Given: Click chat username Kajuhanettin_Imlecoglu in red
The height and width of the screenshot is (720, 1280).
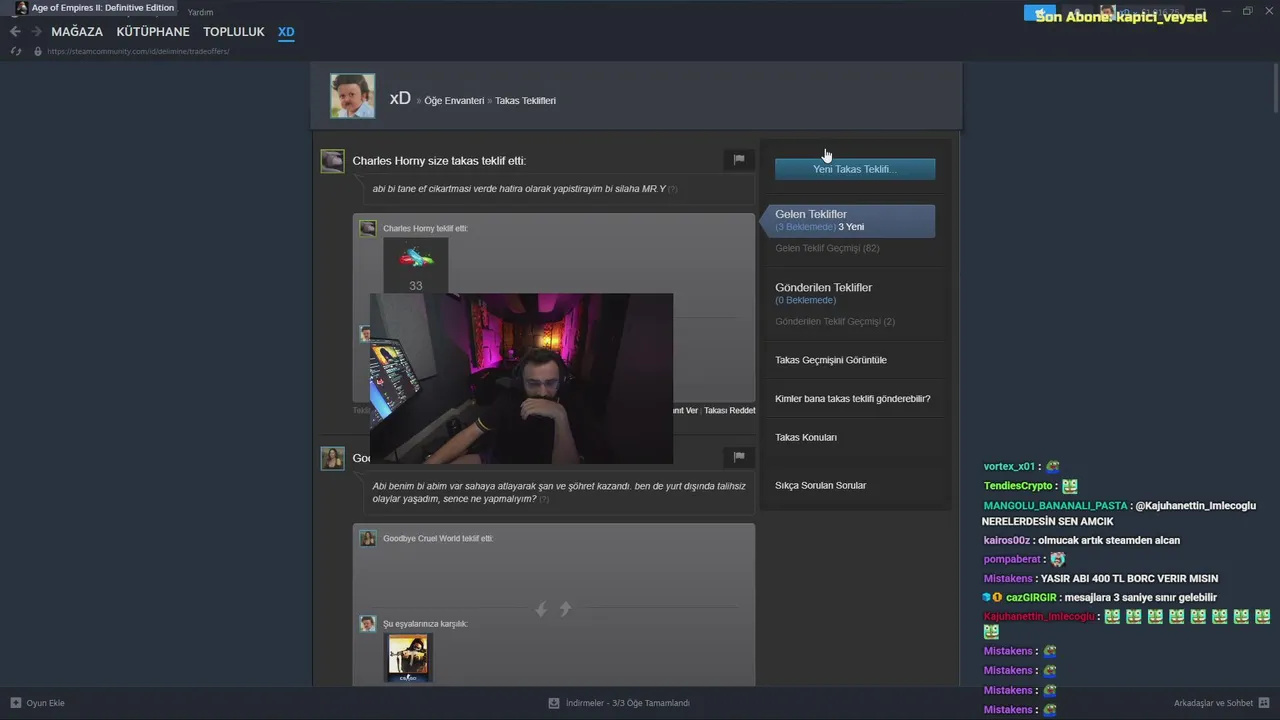Looking at the screenshot, I should coord(1039,617).
